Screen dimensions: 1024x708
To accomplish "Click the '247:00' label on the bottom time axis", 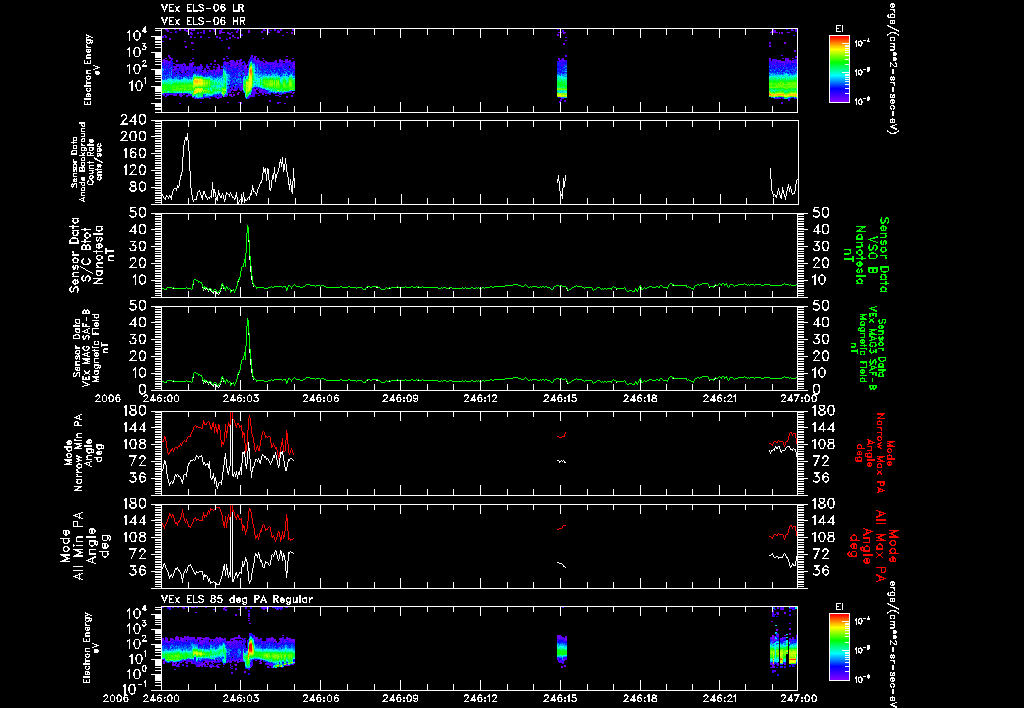I will point(798,698).
